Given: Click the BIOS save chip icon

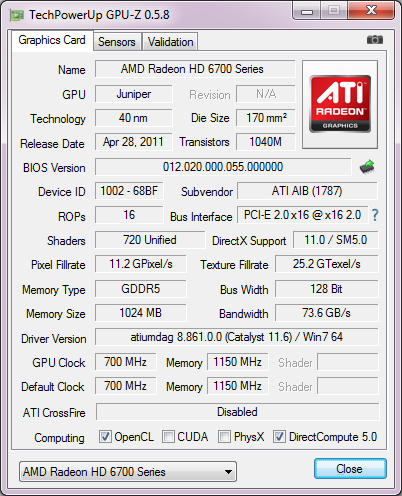Looking at the screenshot, I should coord(367,167).
